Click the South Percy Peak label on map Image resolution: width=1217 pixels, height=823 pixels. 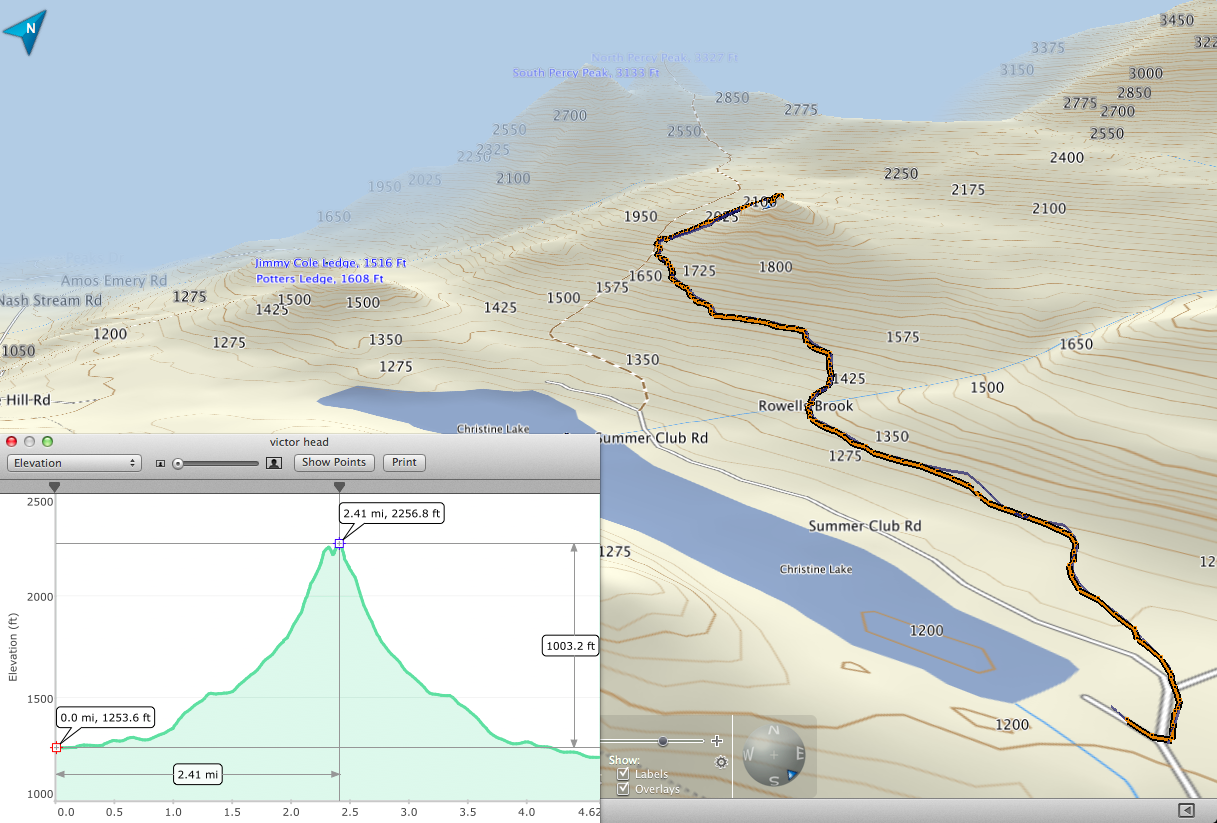[x=585, y=73]
